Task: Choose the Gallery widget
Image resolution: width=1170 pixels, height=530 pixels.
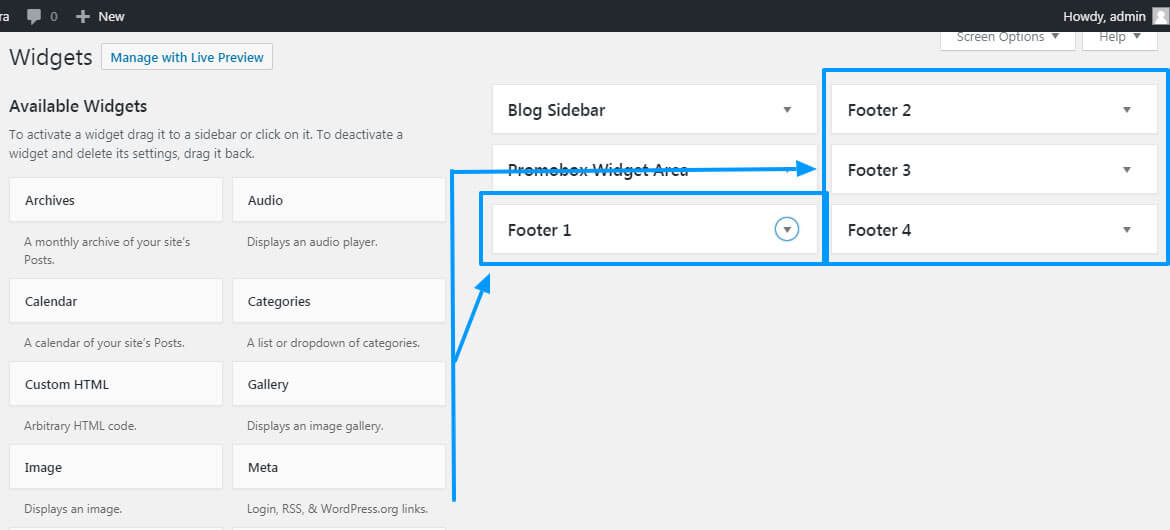Action: tap(339, 384)
